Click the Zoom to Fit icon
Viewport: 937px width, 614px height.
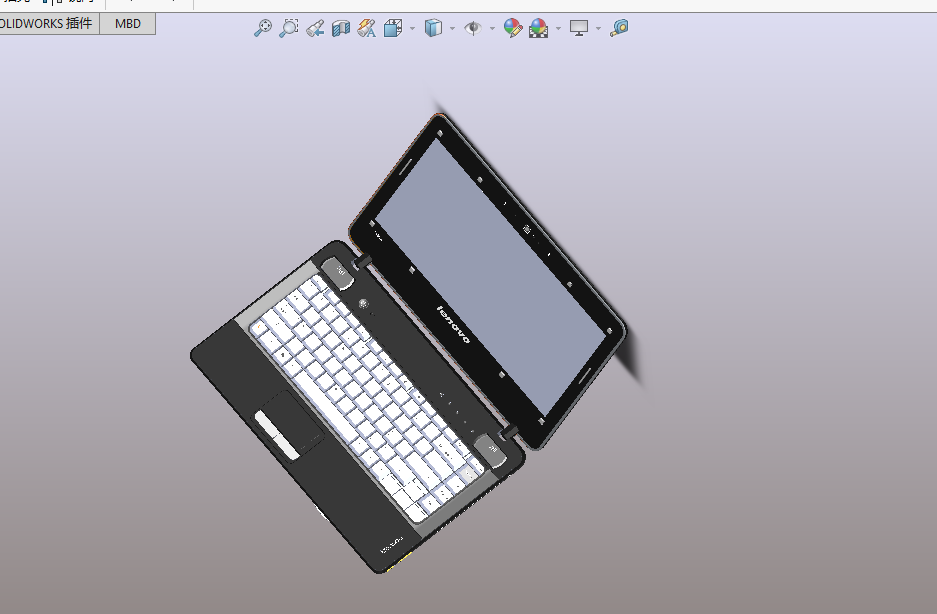click(x=263, y=28)
